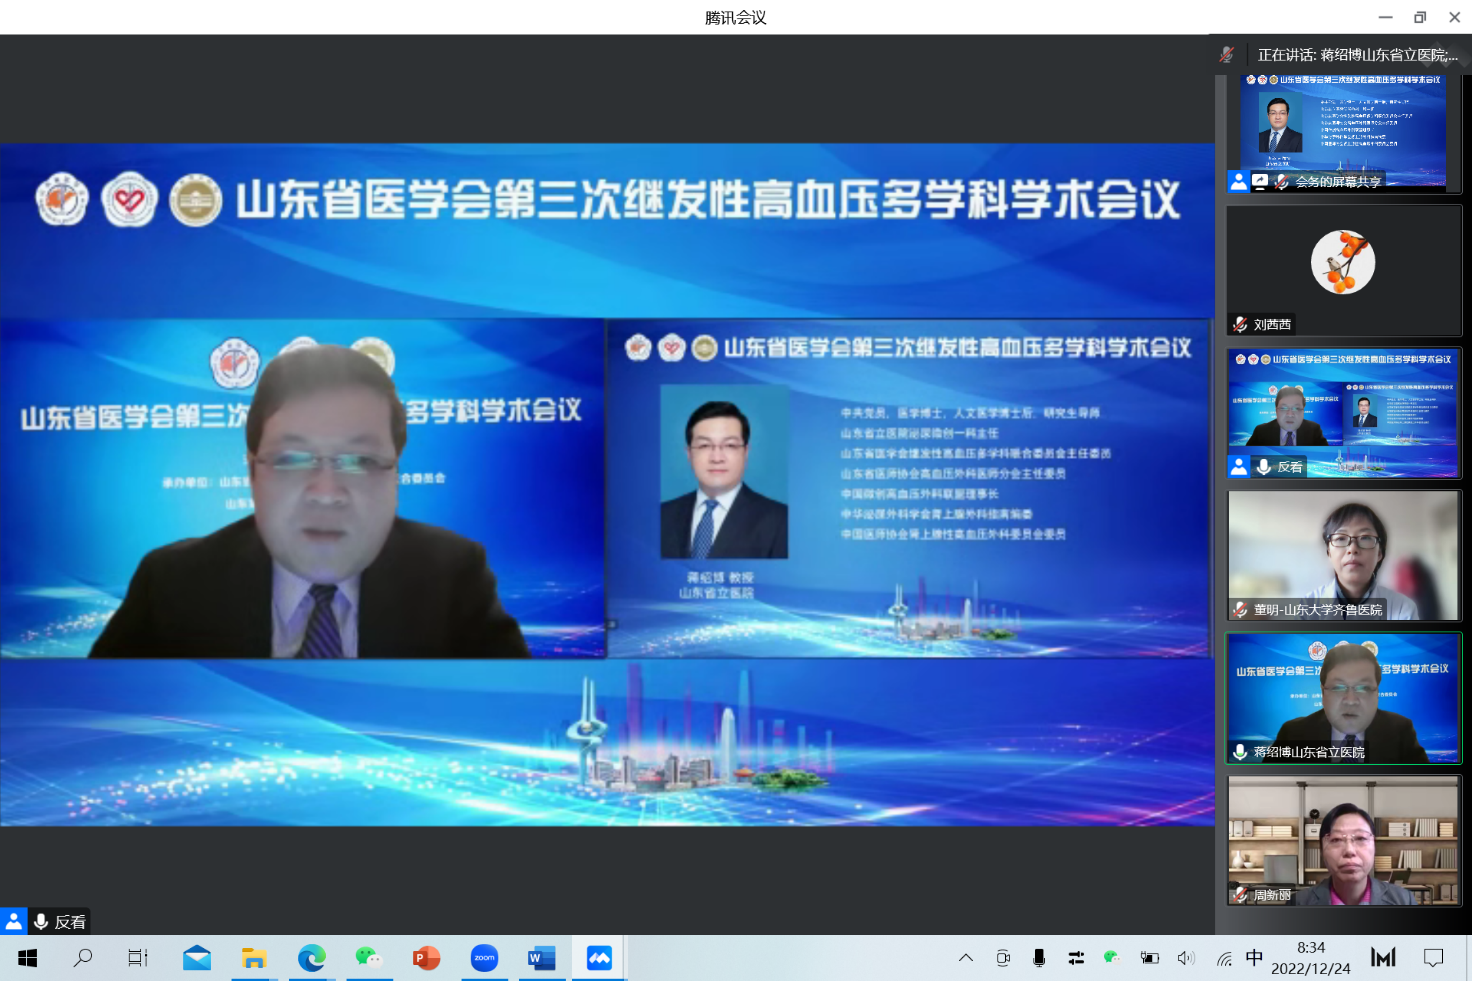The width and height of the screenshot is (1472, 981).
Task: Open the clock showing 8:34 2022/12/24
Action: point(1310,958)
